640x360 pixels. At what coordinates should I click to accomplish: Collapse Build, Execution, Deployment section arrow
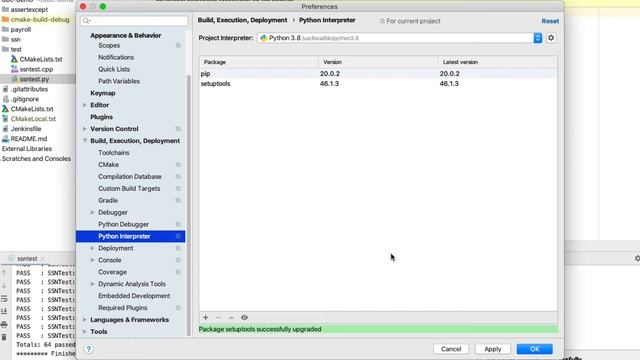point(85,141)
